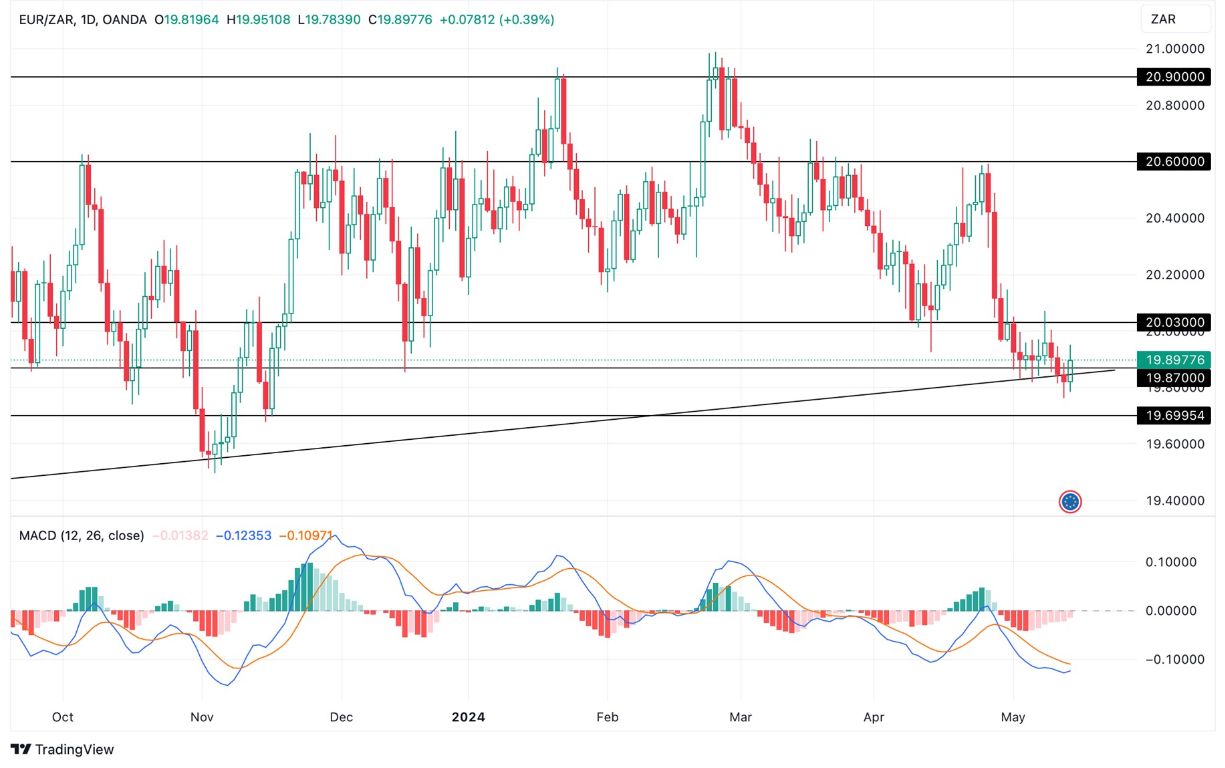Select the 2024 label on the time axis

(468, 717)
